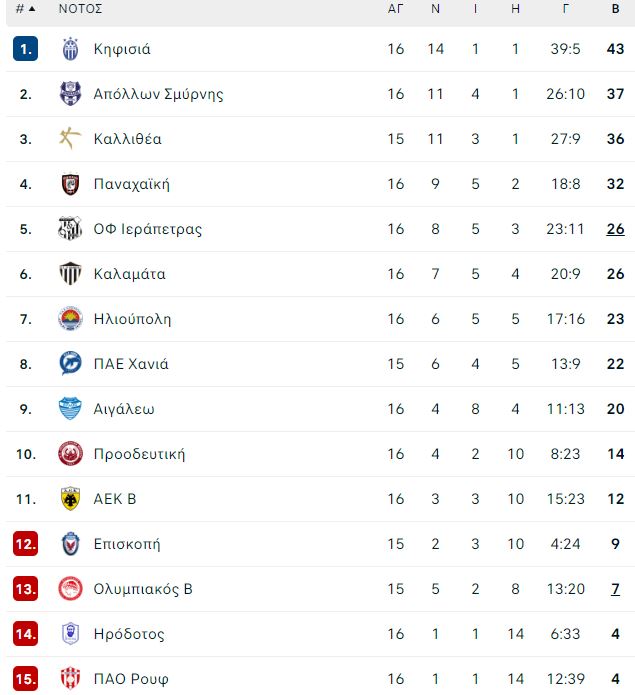Sort by the ΑΓ matches column header
The image size is (635, 695).
coord(395,9)
